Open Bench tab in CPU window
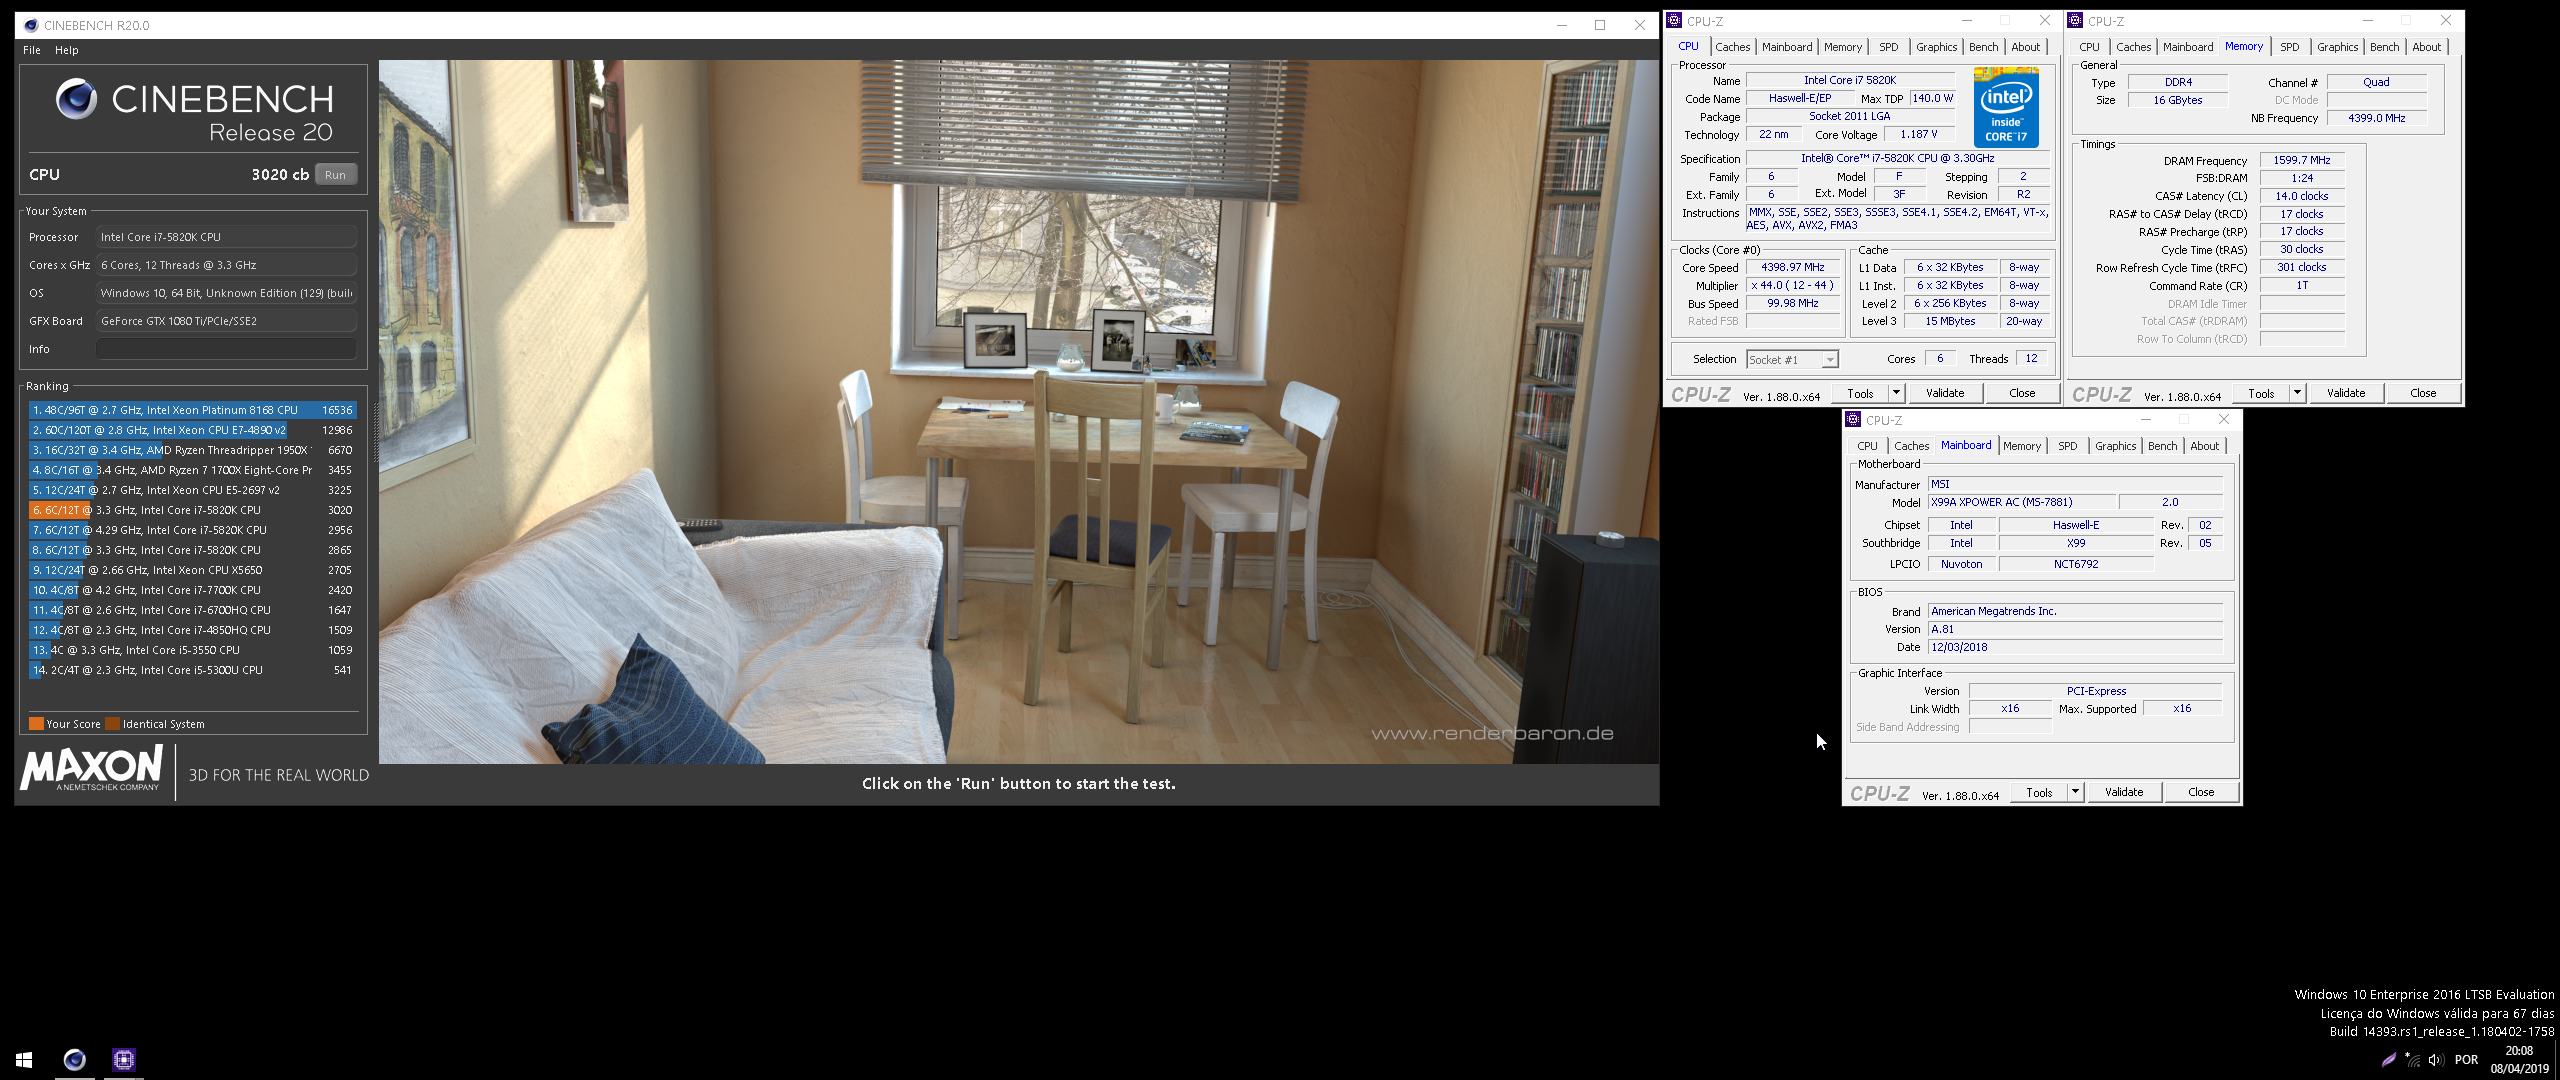2560x1080 pixels. (1983, 47)
